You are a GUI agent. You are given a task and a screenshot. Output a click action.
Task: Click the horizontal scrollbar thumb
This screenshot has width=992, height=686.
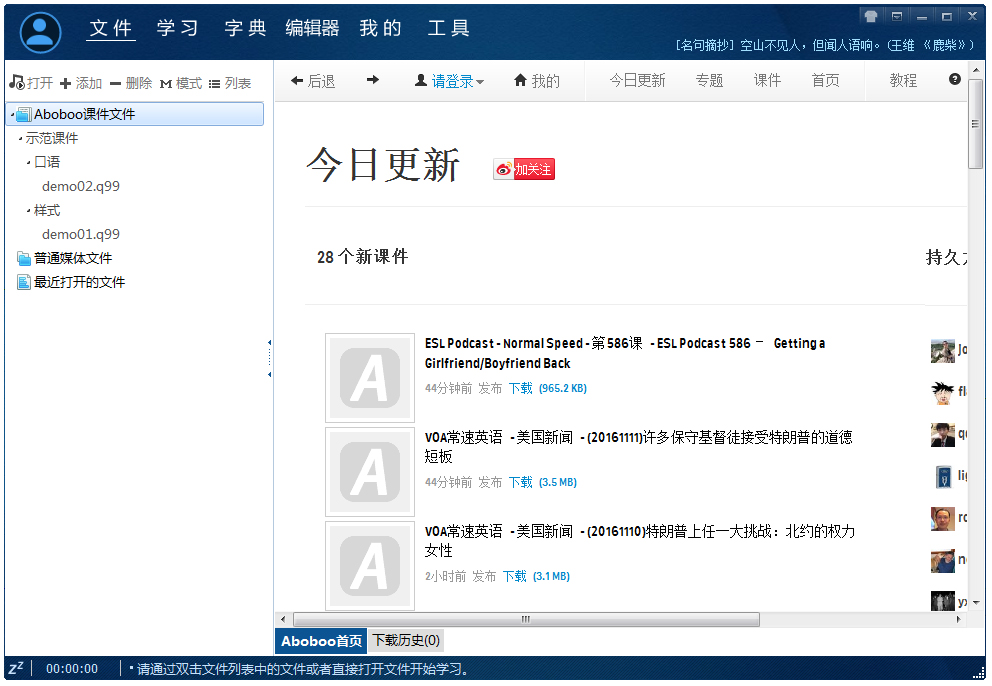point(526,620)
